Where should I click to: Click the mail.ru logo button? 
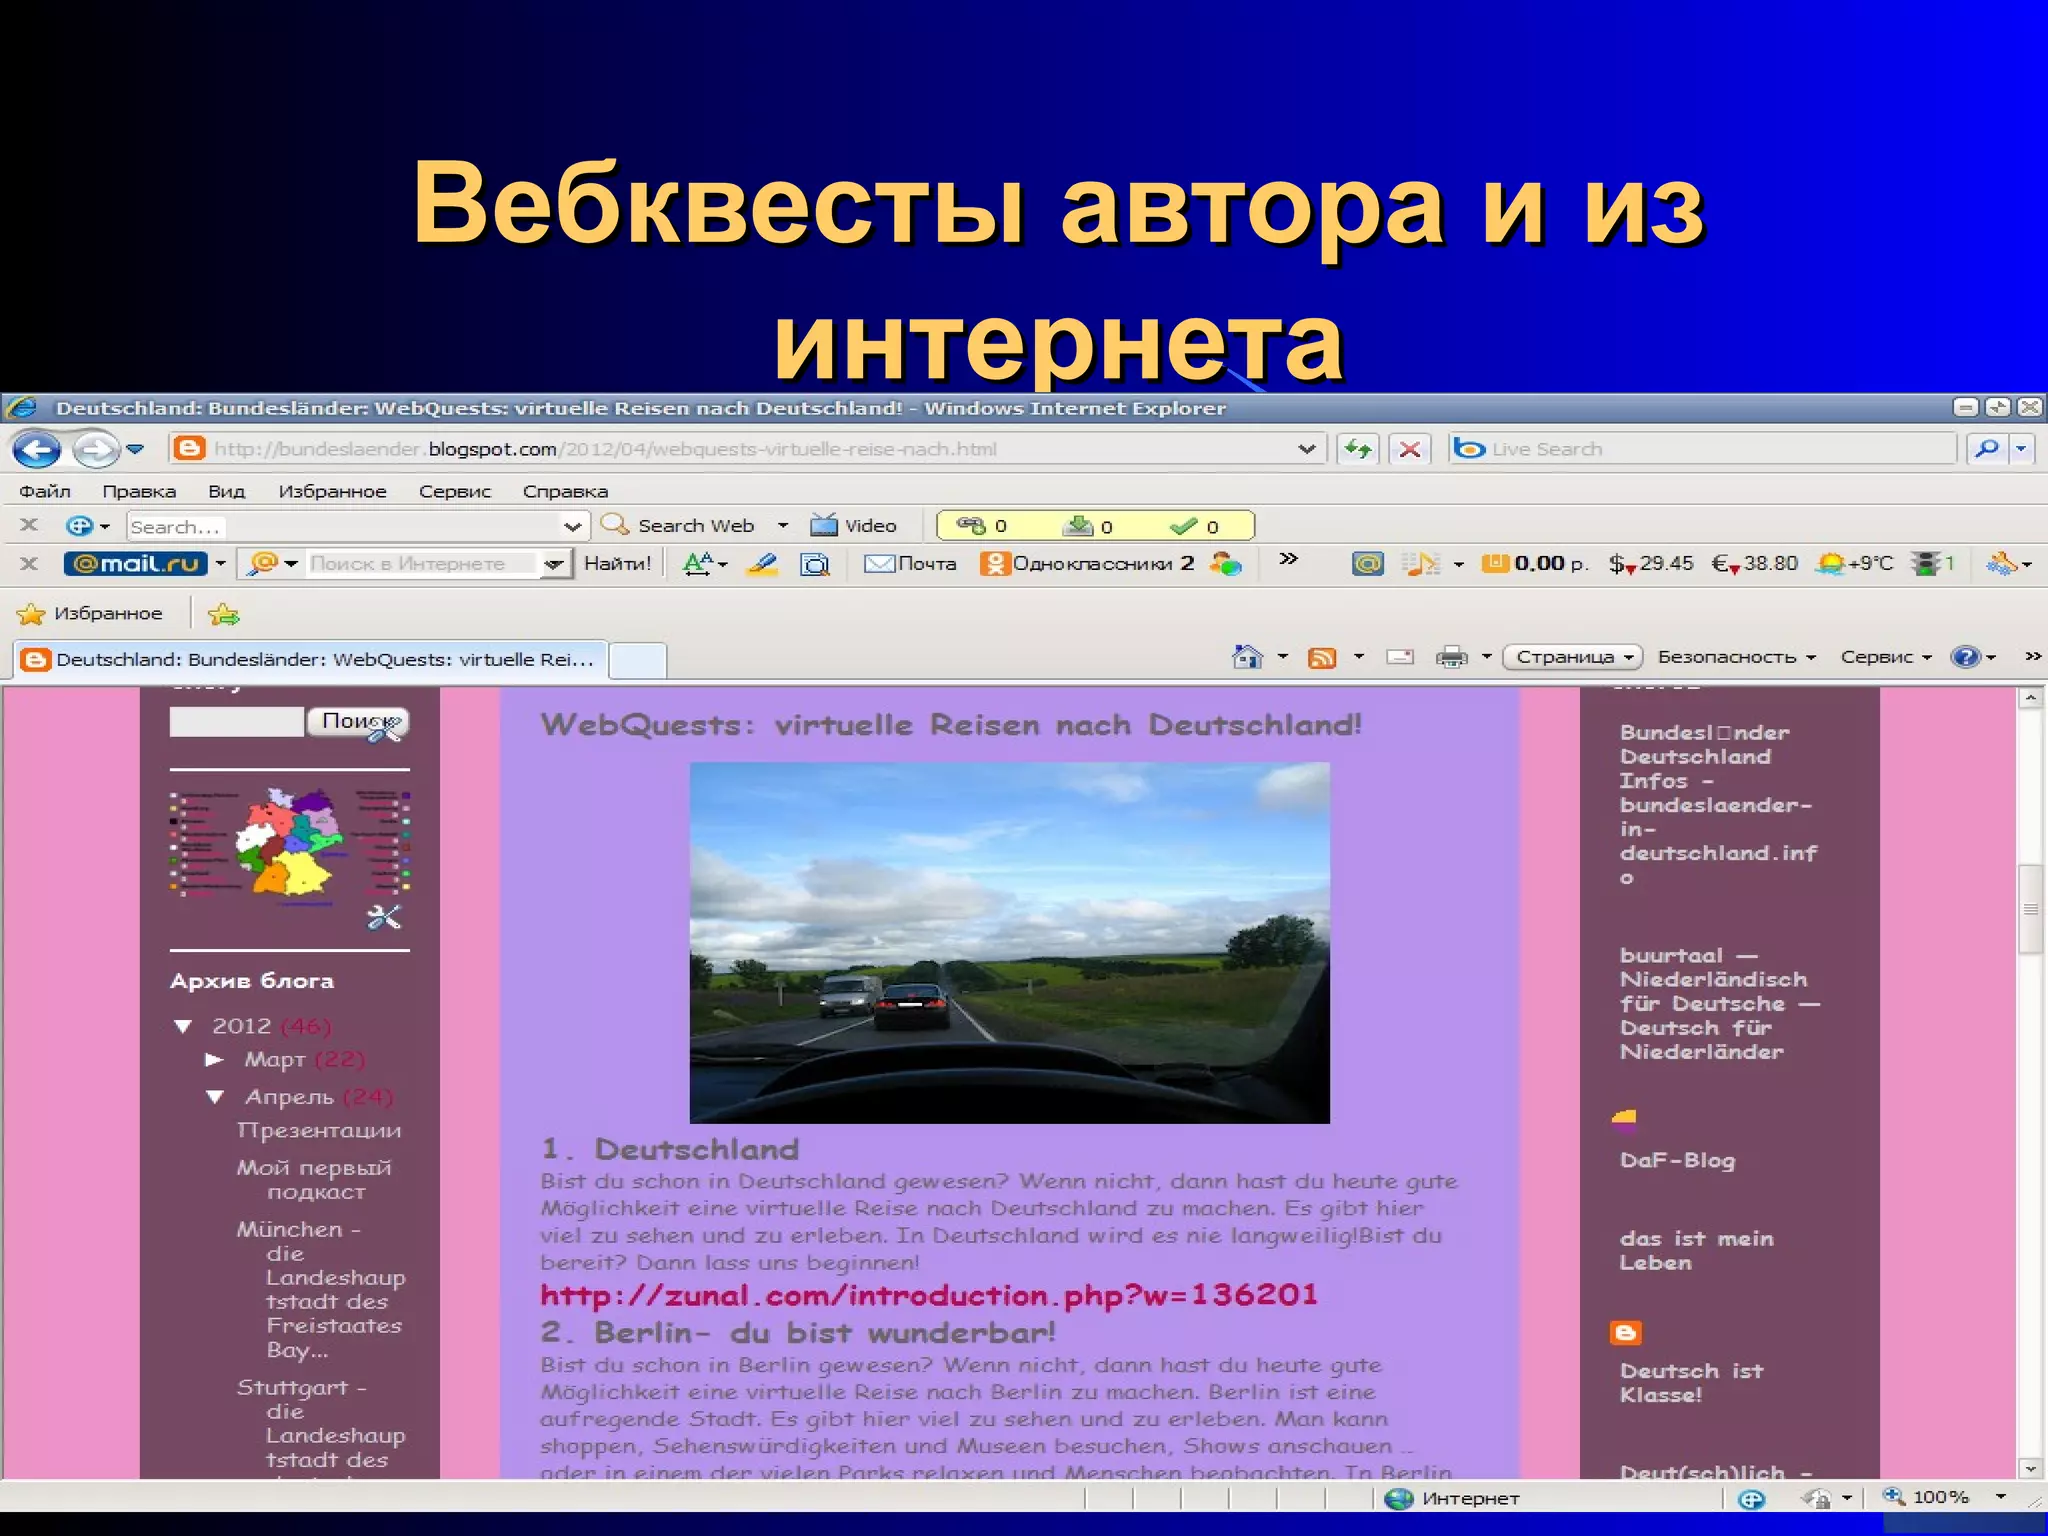pyautogui.click(x=136, y=563)
